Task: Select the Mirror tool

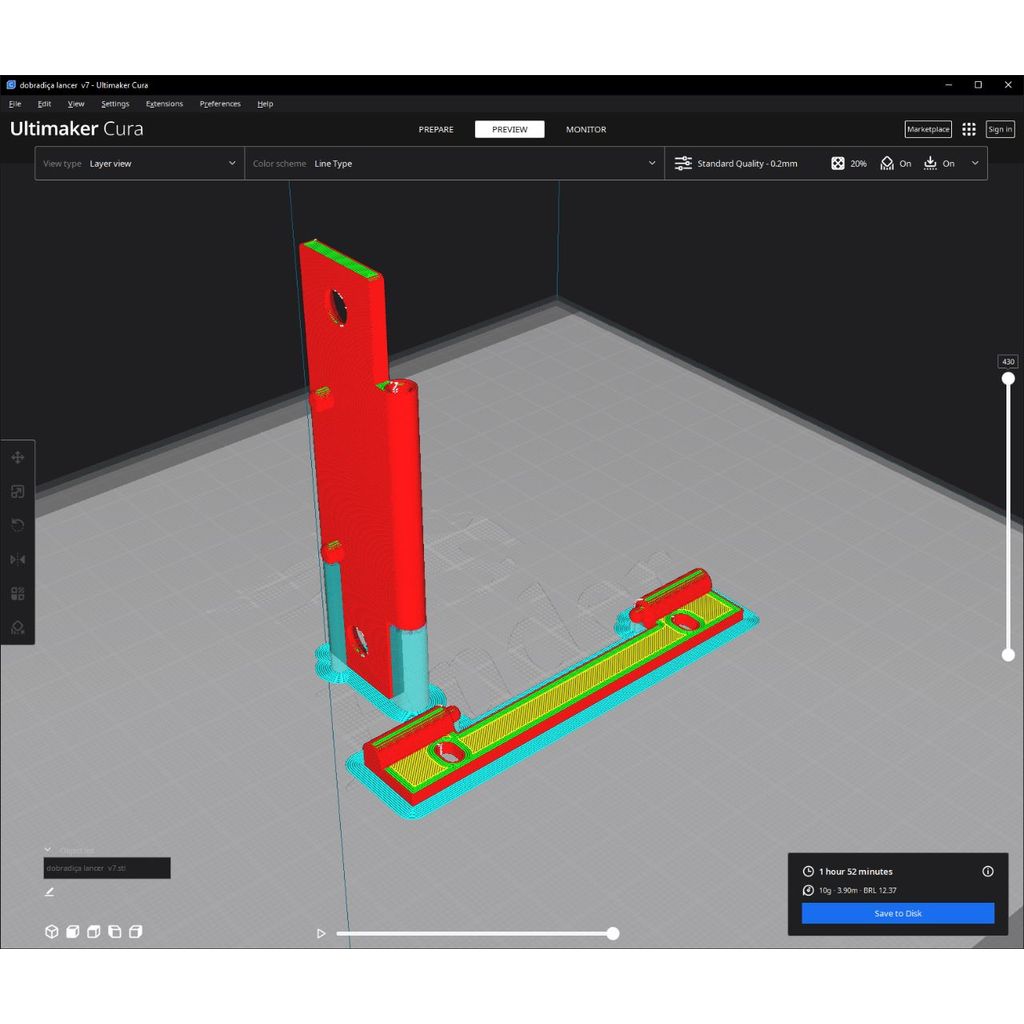Action: click(x=17, y=559)
